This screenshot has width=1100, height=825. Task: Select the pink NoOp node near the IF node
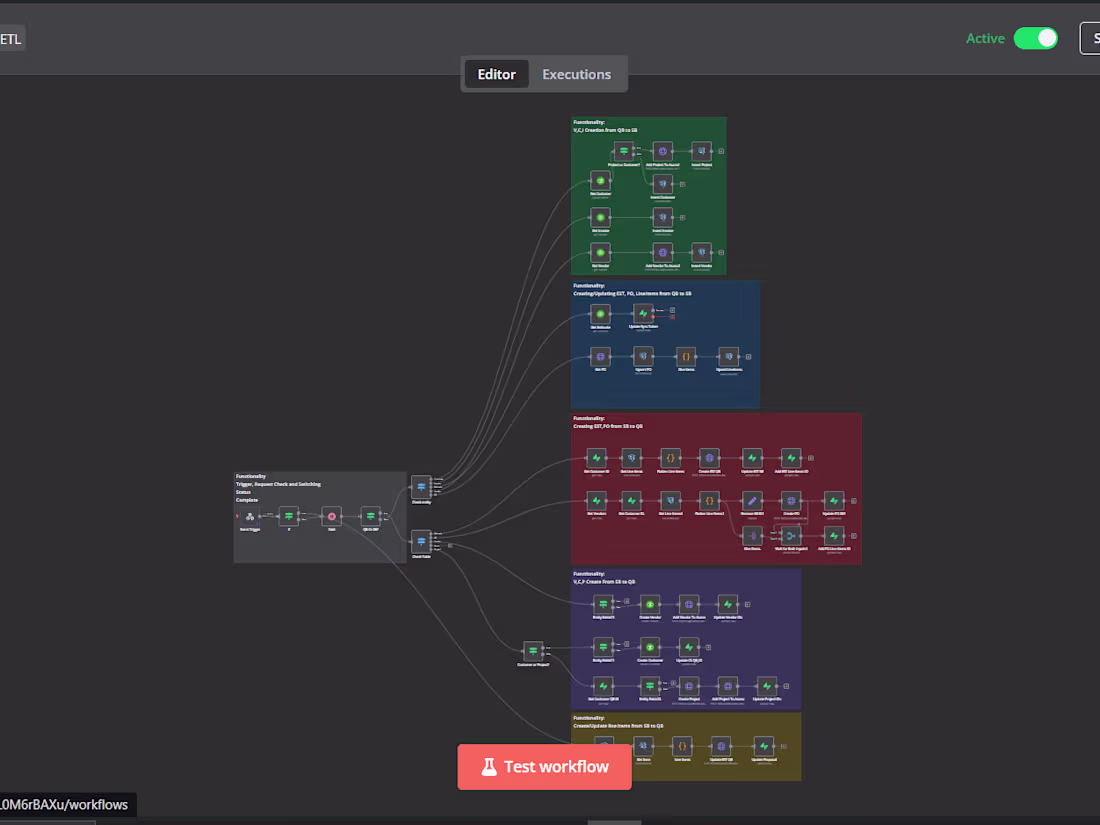pyautogui.click(x=332, y=516)
